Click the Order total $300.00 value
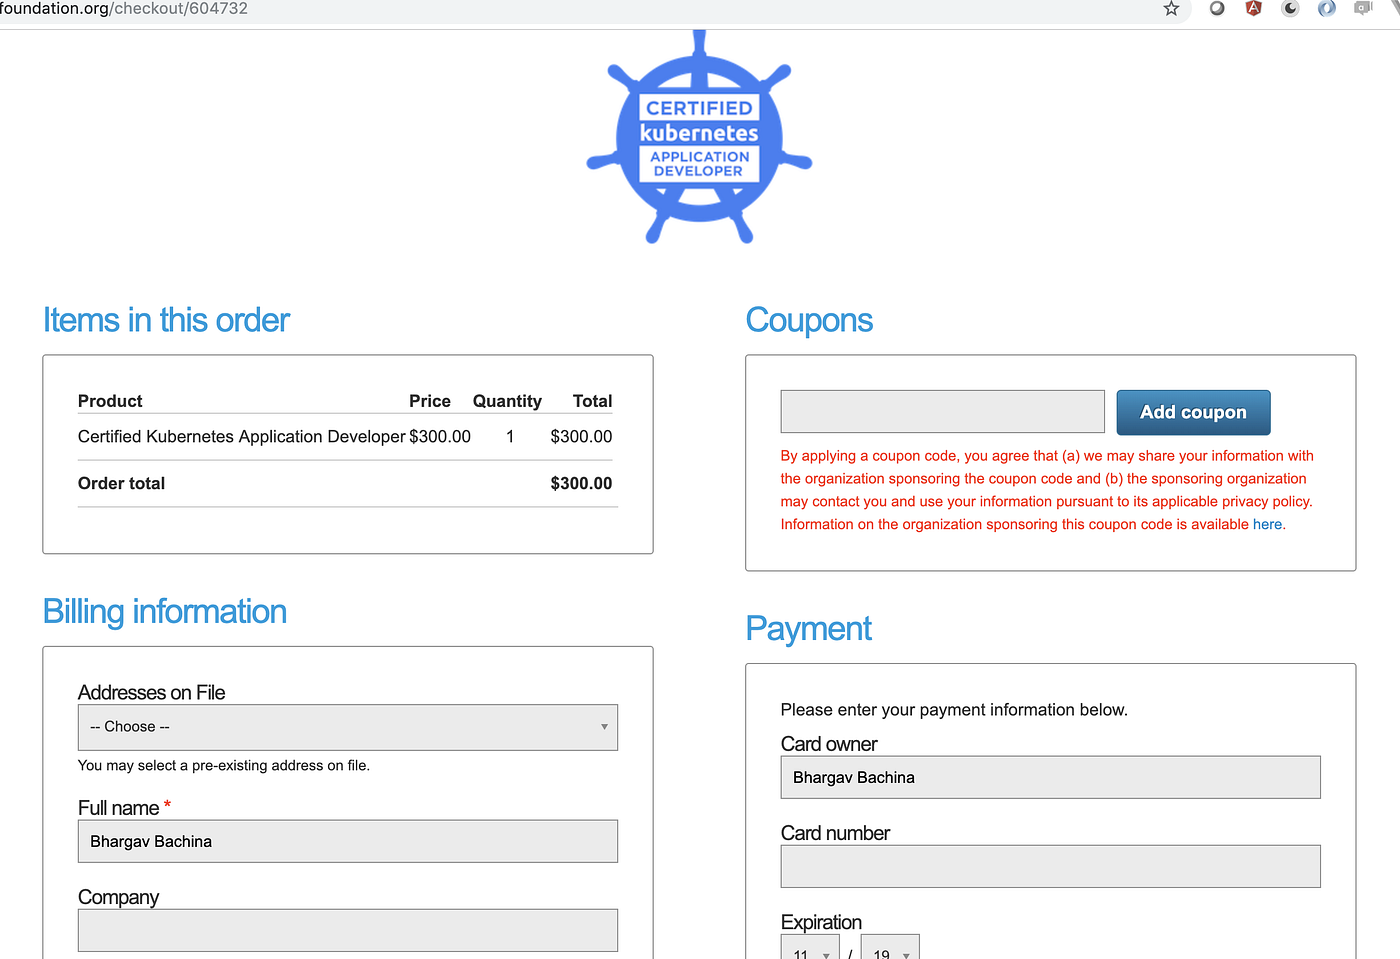 pyautogui.click(x=581, y=483)
